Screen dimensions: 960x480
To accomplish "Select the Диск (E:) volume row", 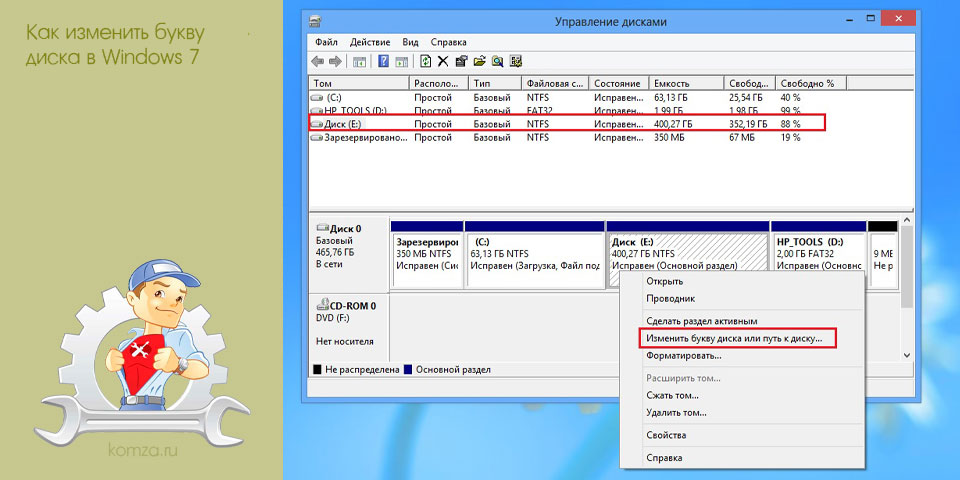I will coord(566,124).
